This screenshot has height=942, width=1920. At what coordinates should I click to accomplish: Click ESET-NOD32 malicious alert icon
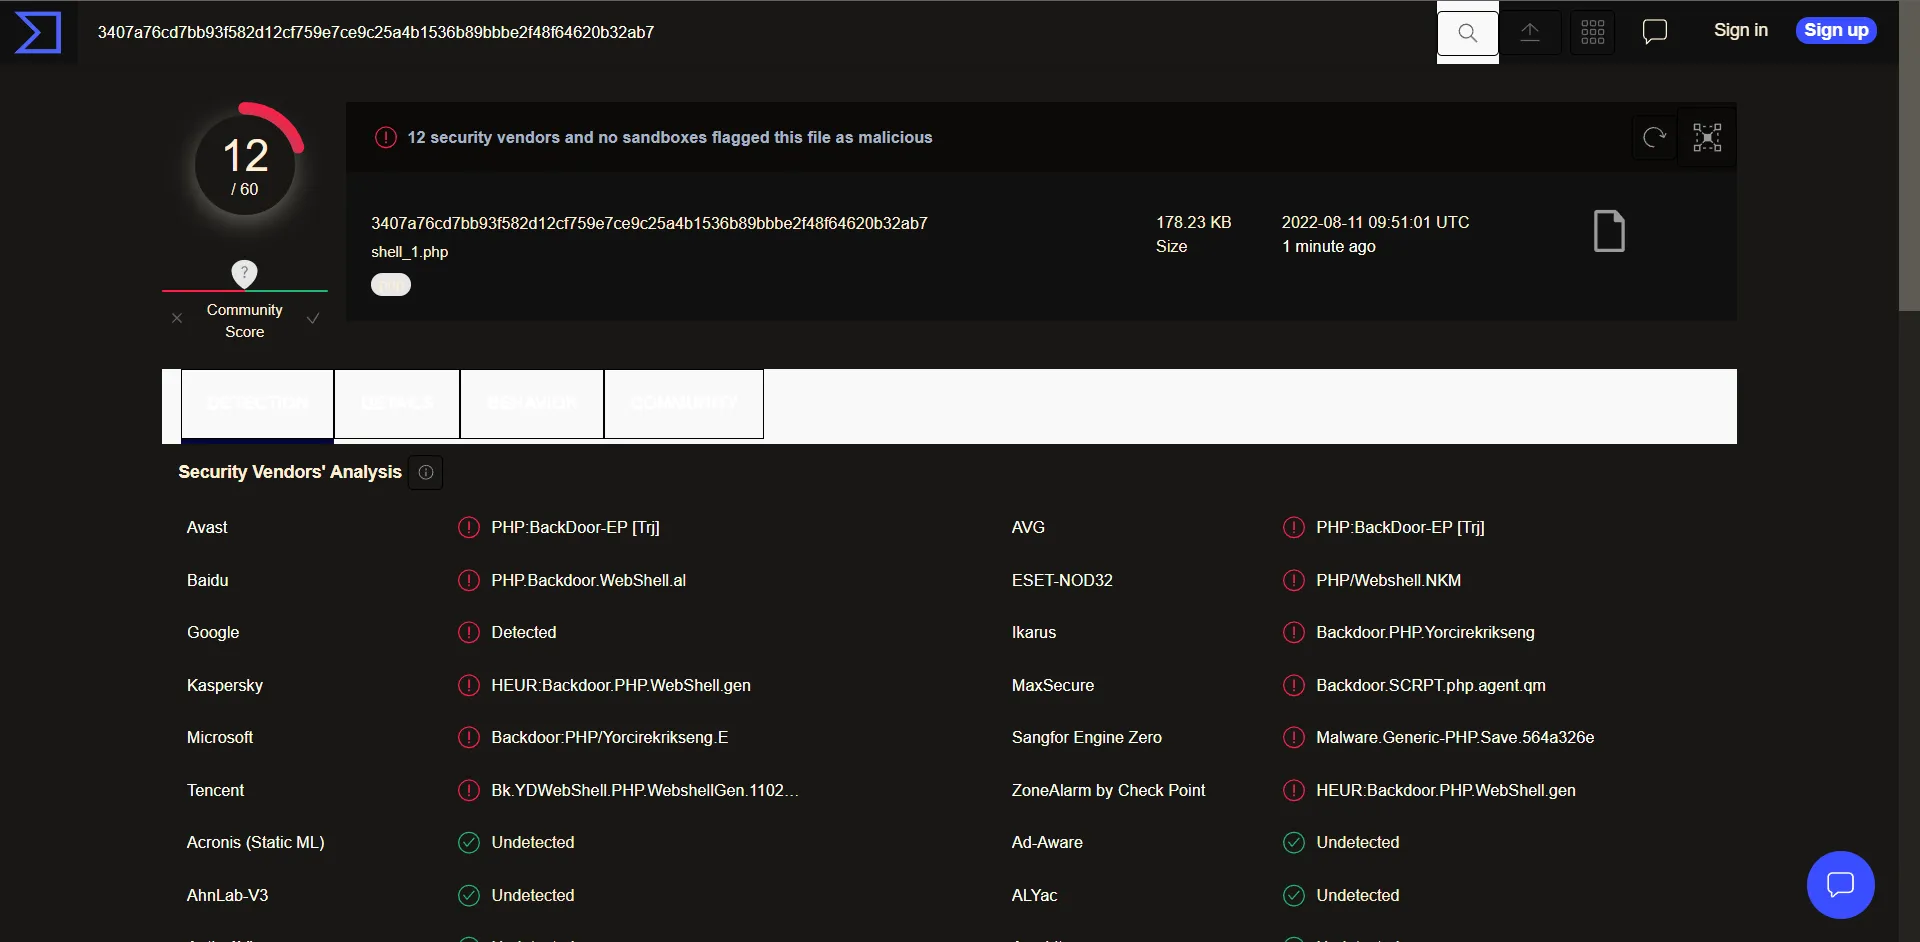[x=1294, y=580]
